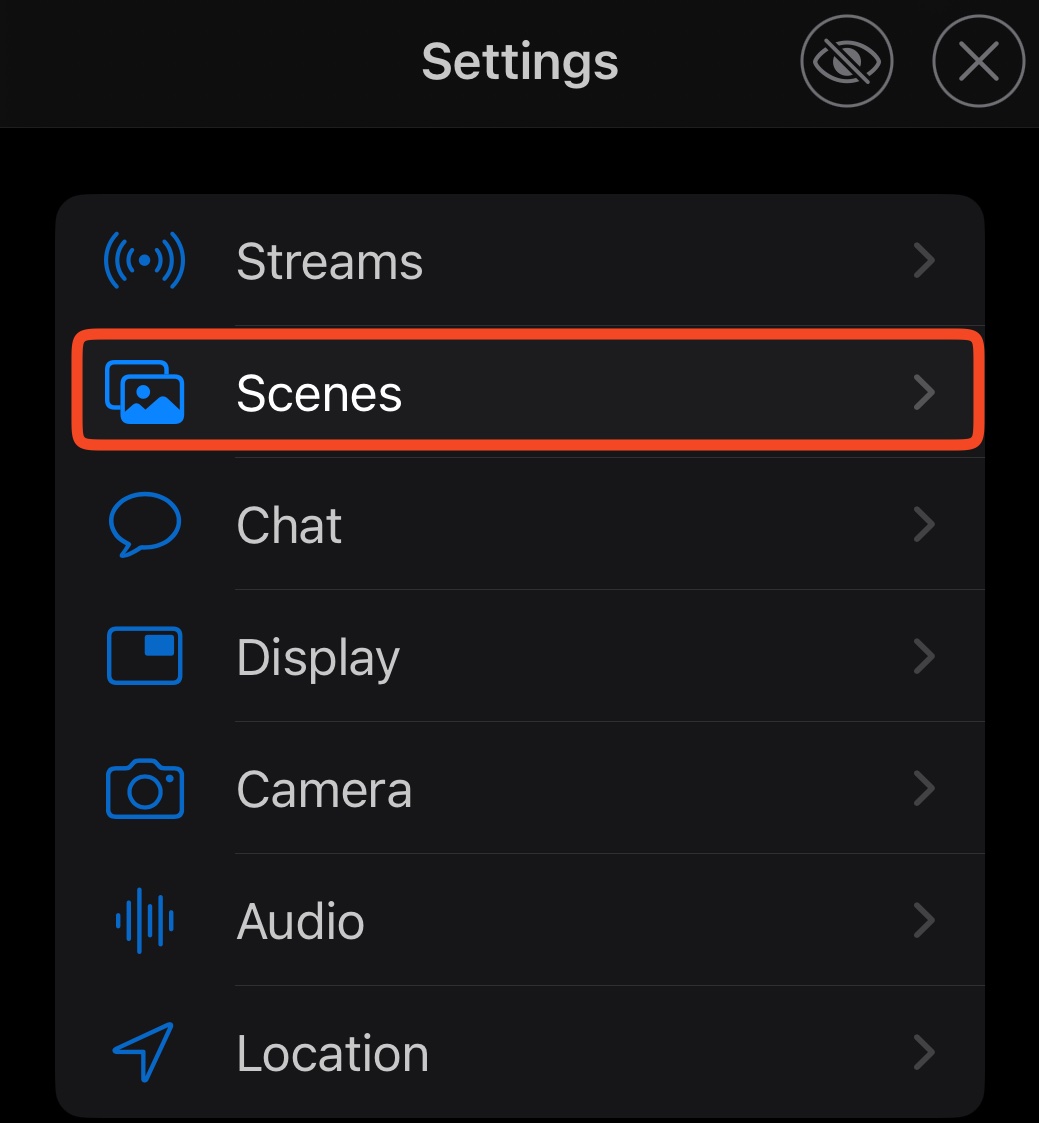Select the Chat menu entry
The width and height of the screenshot is (1039, 1123).
[x=520, y=524]
